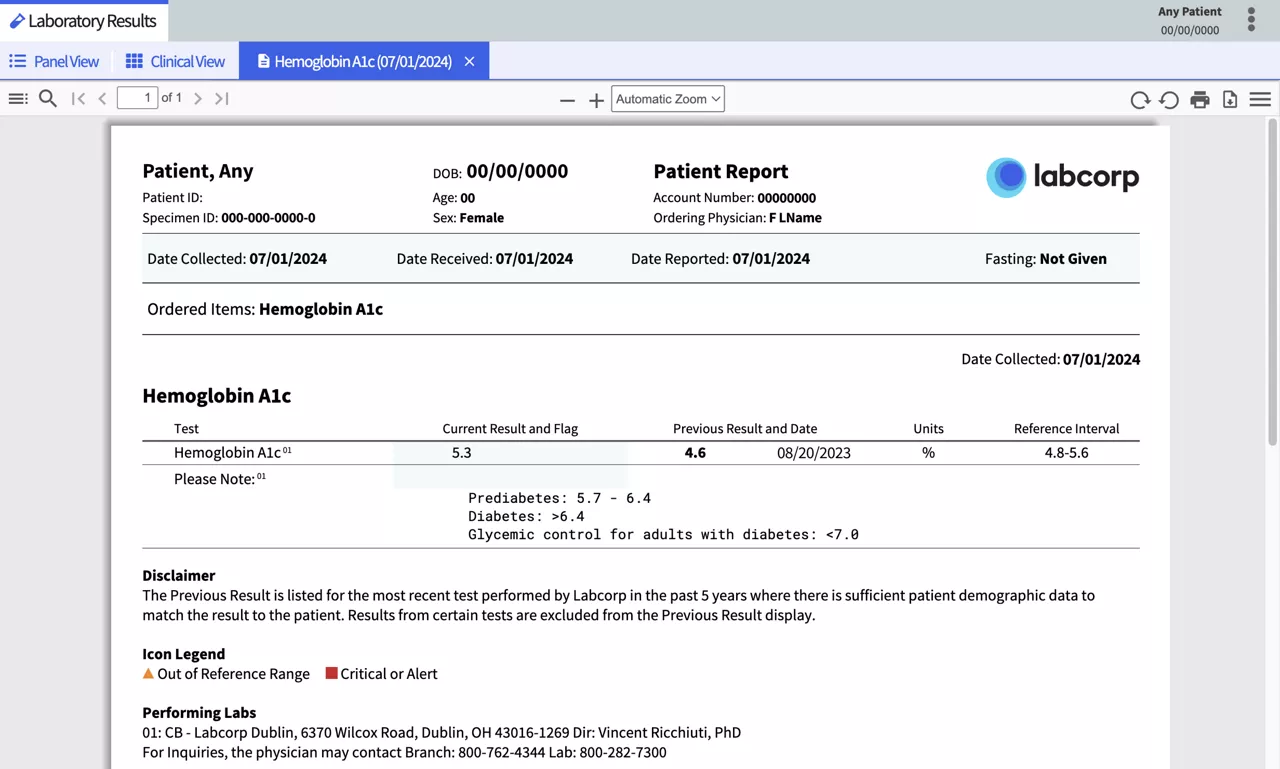Close the Hemoglobin A1c report tab

[x=469, y=61]
